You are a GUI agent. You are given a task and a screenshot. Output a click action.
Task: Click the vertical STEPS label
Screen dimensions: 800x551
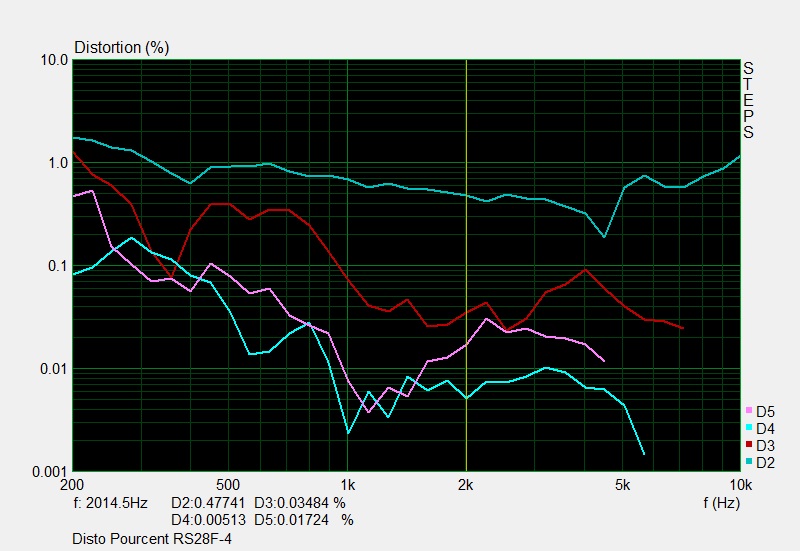tap(747, 100)
